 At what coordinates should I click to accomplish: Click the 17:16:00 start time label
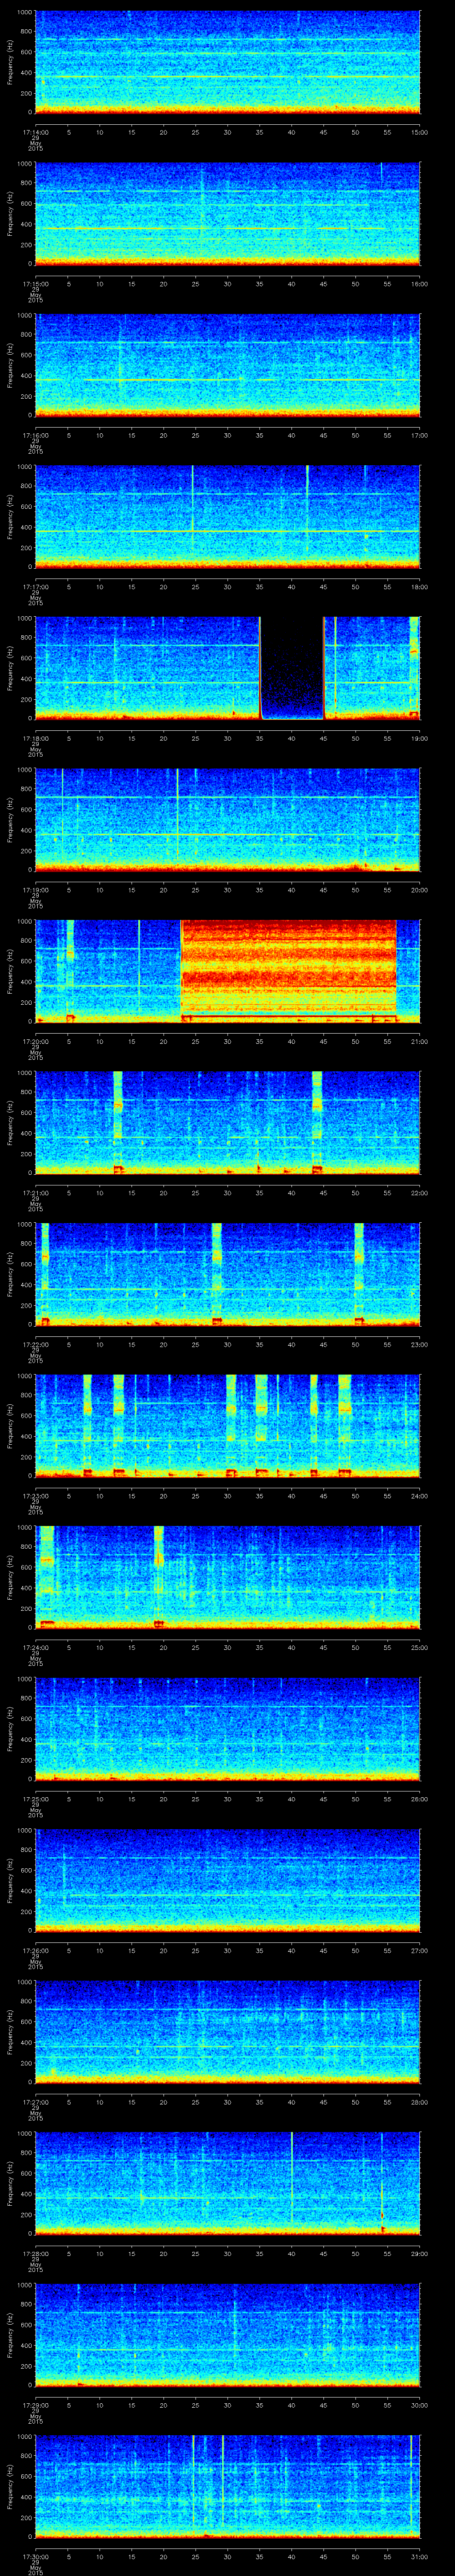(x=35, y=435)
